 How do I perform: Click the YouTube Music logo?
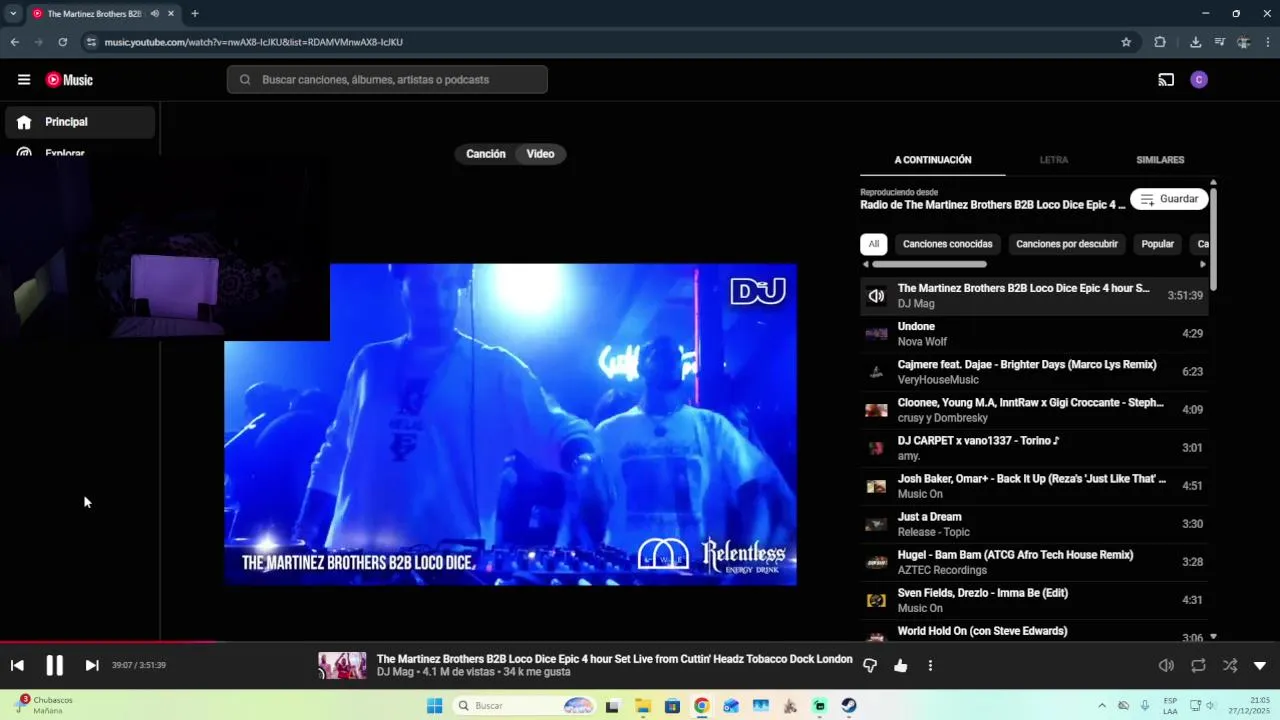pyautogui.click(x=69, y=80)
